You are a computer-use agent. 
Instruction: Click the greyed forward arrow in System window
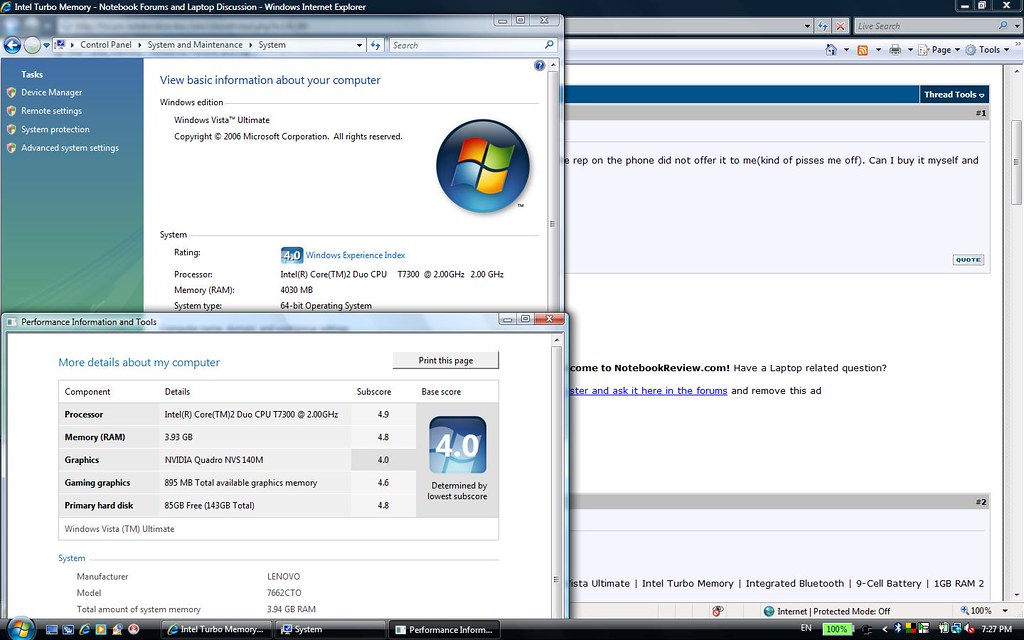point(32,45)
